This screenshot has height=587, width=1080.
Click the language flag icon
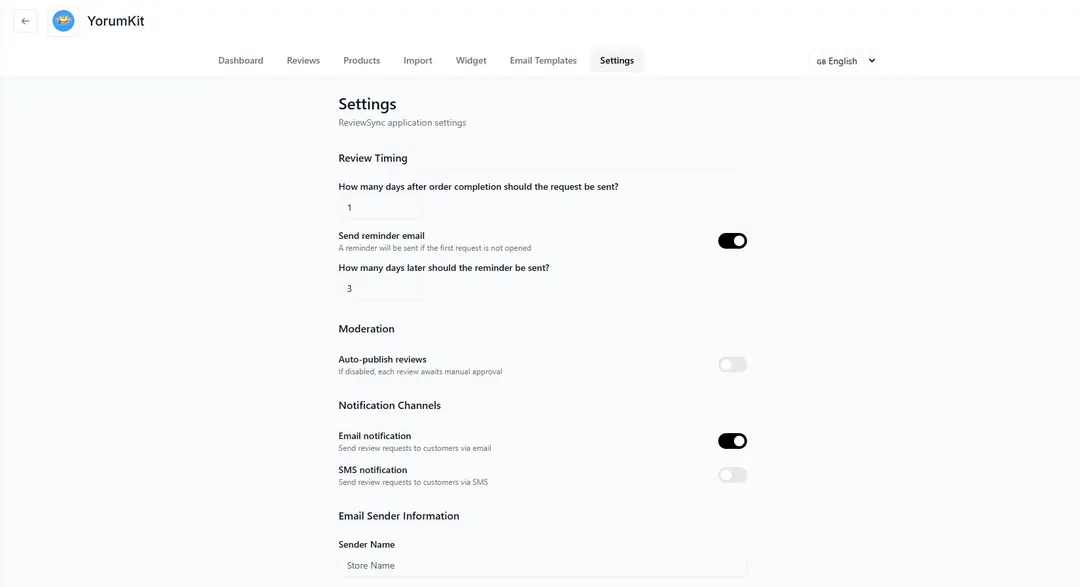[x=821, y=61]
